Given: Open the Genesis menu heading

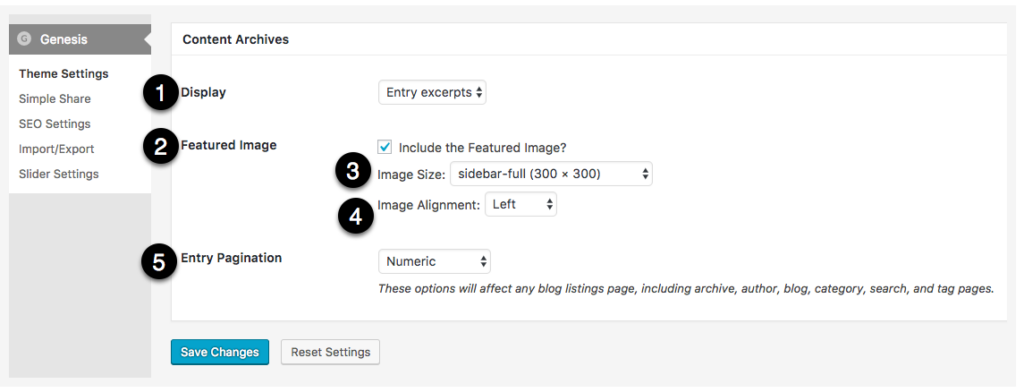Looking at the screenshot, I should tap(80, 39).
